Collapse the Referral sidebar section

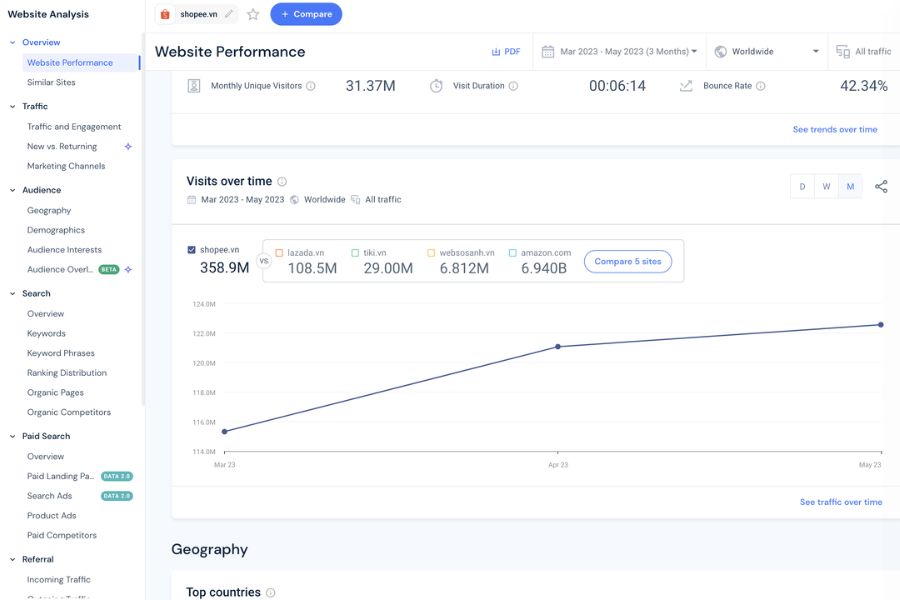(x=13, y=559)
